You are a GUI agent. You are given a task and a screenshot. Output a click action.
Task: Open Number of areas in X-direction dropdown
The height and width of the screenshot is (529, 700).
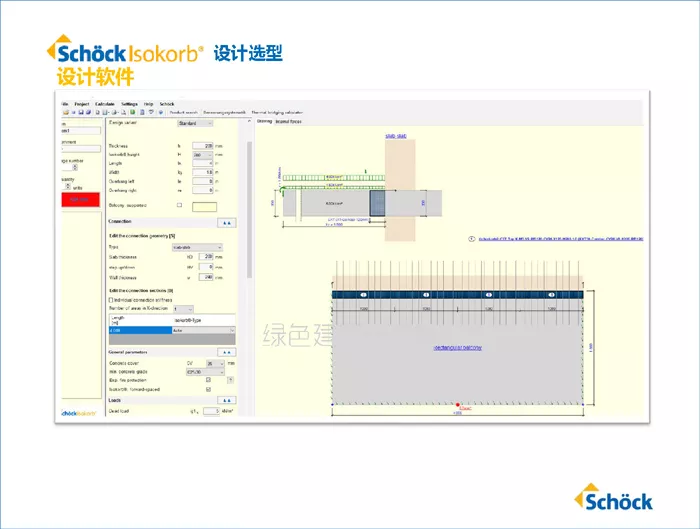(x=183, y=309)
